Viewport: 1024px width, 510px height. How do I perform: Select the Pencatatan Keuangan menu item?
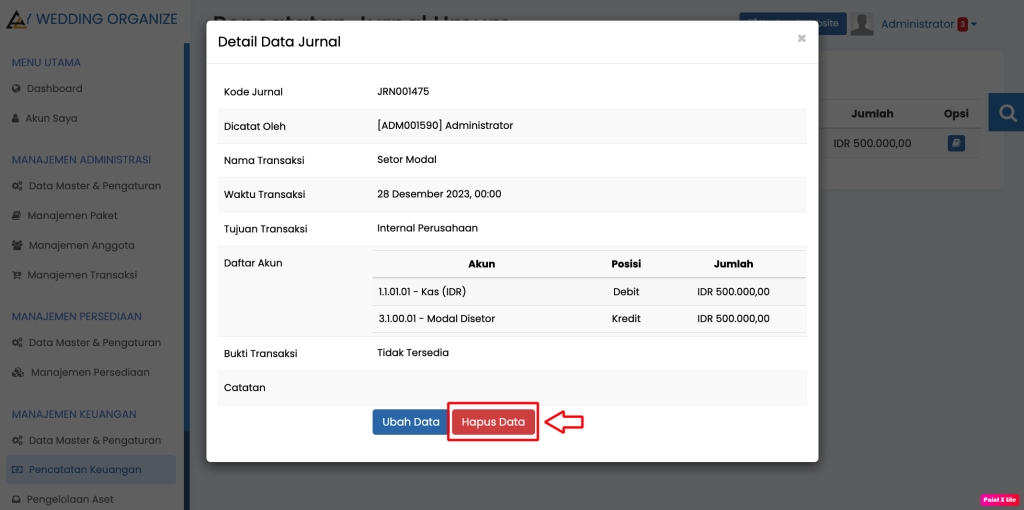(91, 470)
